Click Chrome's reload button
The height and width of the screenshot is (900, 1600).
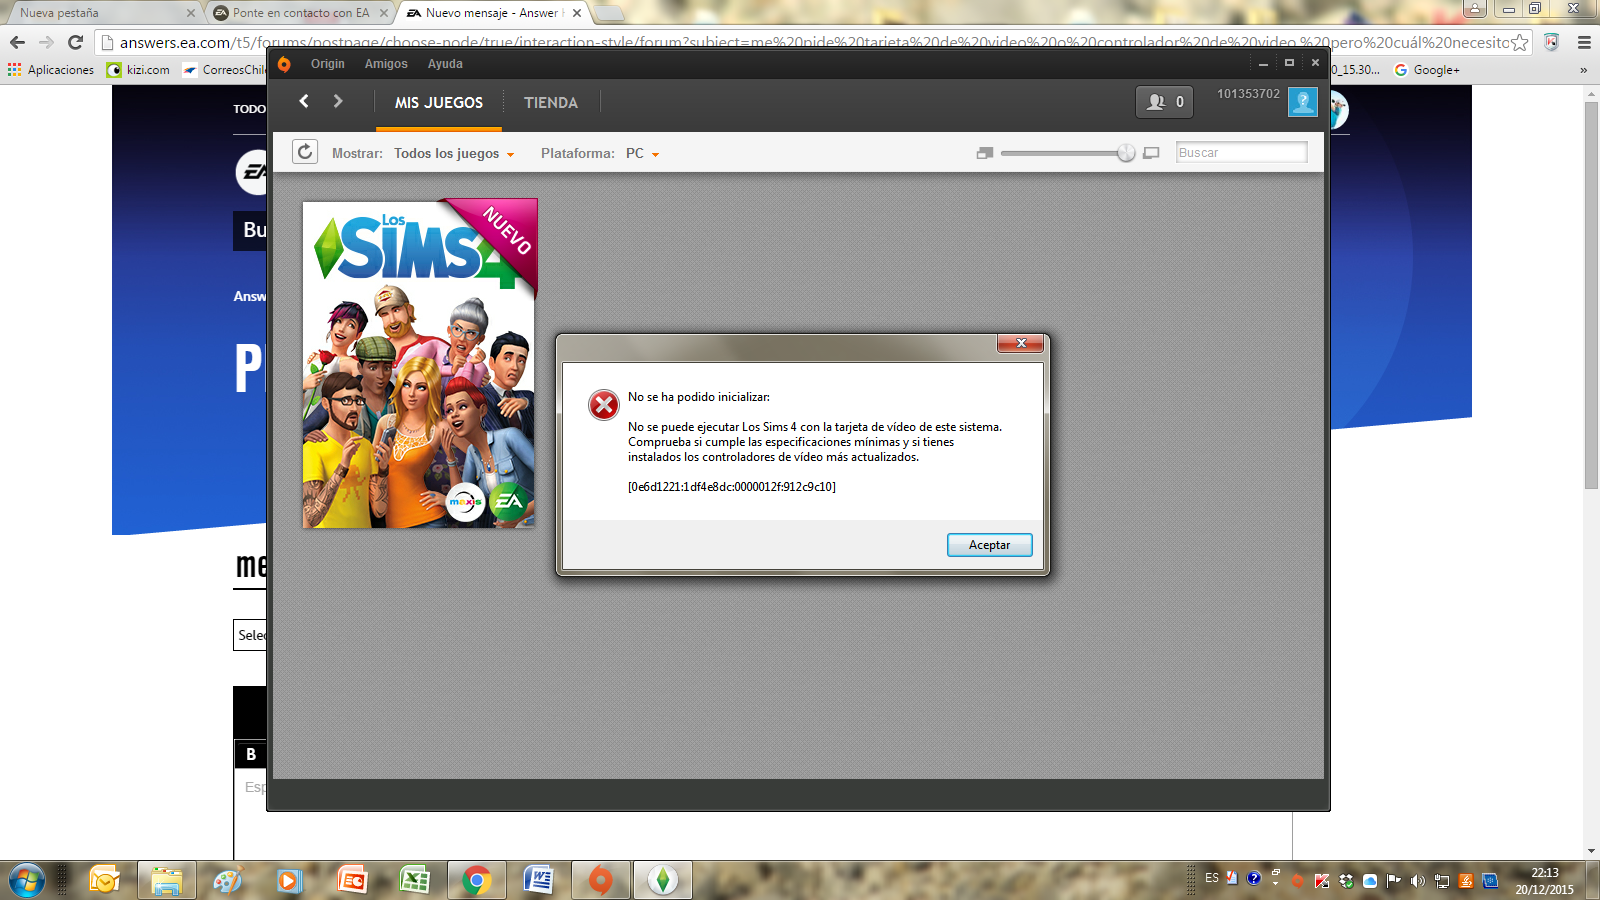click(x=75, y=42)
